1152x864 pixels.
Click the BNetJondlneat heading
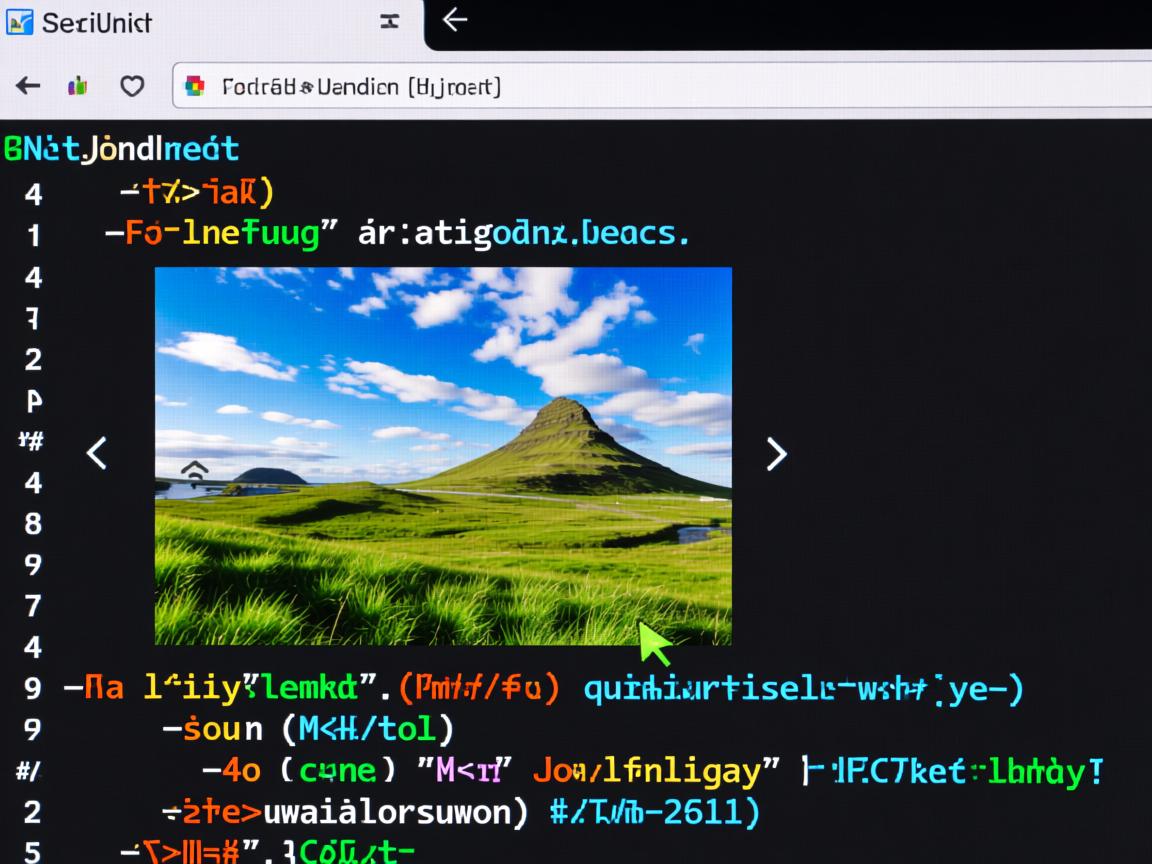coord(121,149)
